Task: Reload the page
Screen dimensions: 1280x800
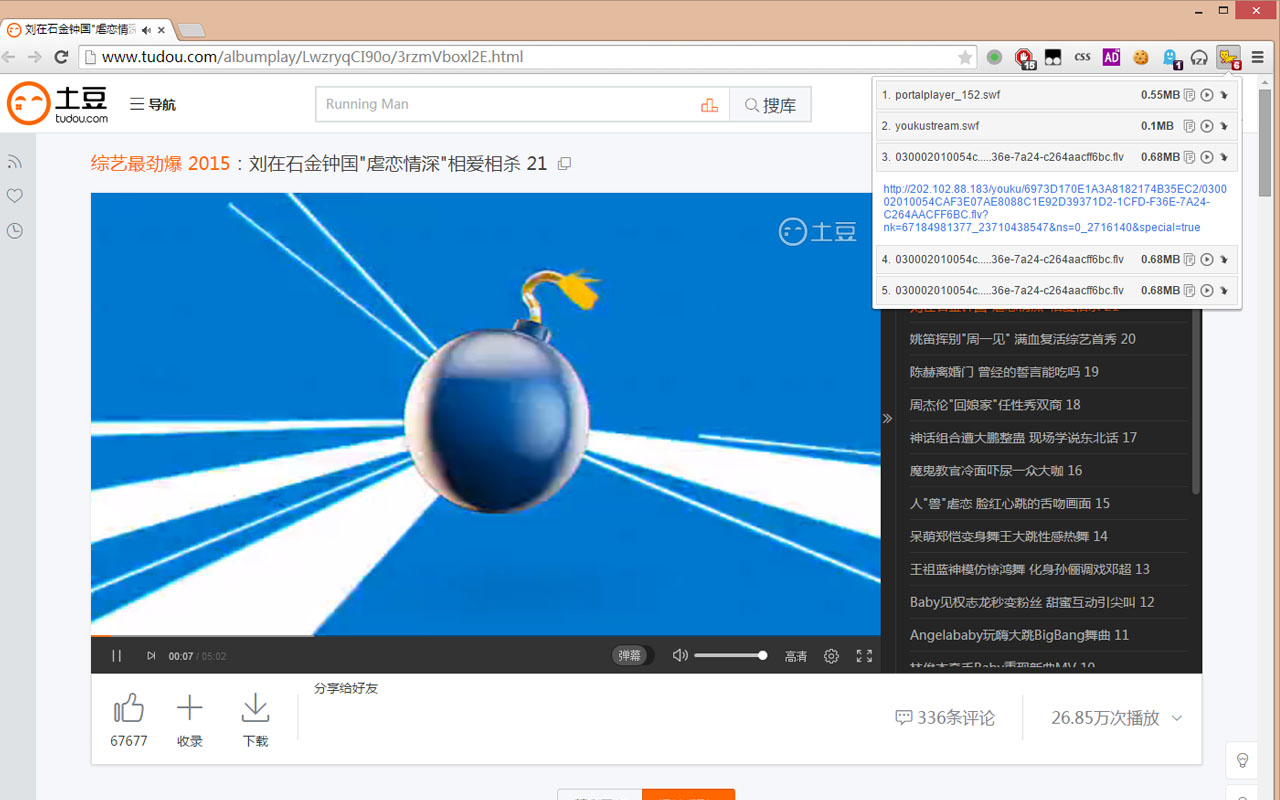Action: click(62, 57)
